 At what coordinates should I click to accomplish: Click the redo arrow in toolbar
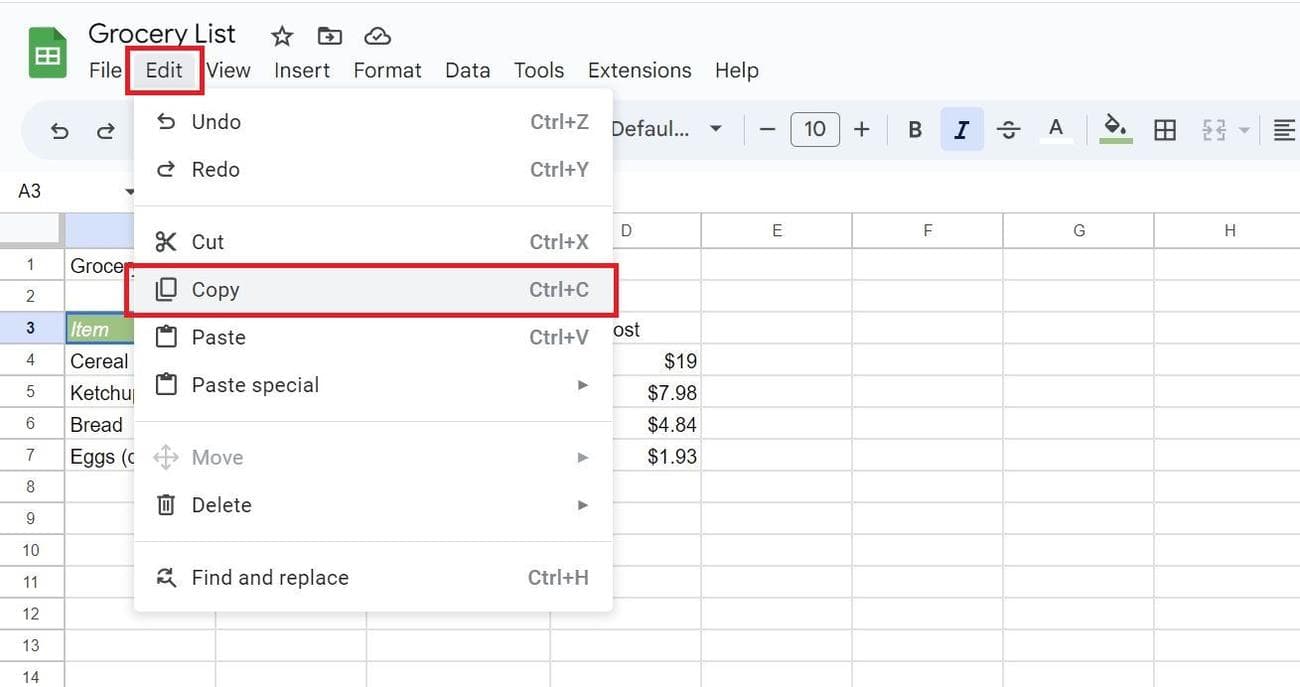pos(105,130)
